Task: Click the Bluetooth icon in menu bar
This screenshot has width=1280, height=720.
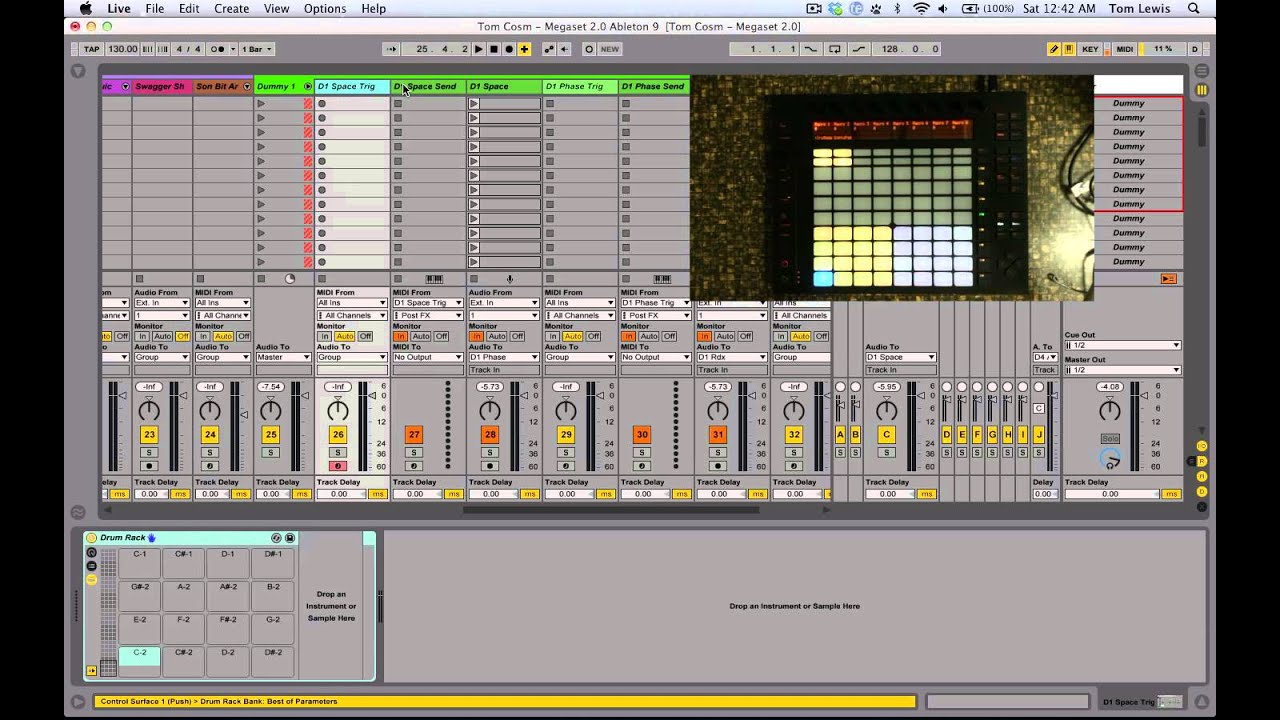Action: [897, 9]
